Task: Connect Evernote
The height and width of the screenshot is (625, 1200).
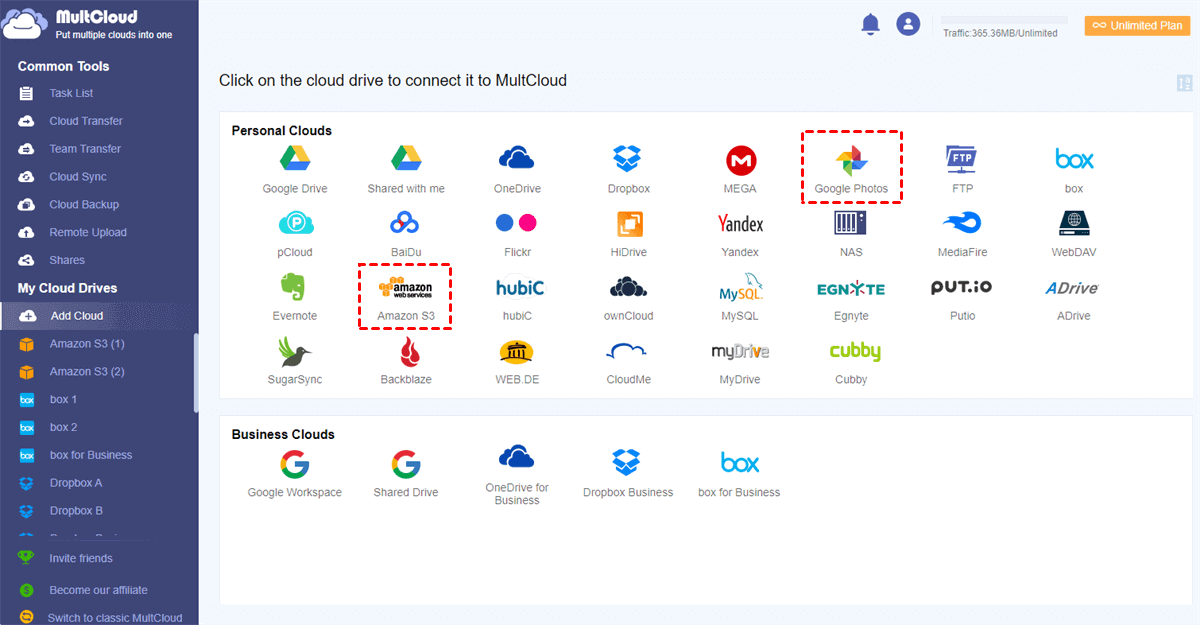Action: tap(294, 296)
